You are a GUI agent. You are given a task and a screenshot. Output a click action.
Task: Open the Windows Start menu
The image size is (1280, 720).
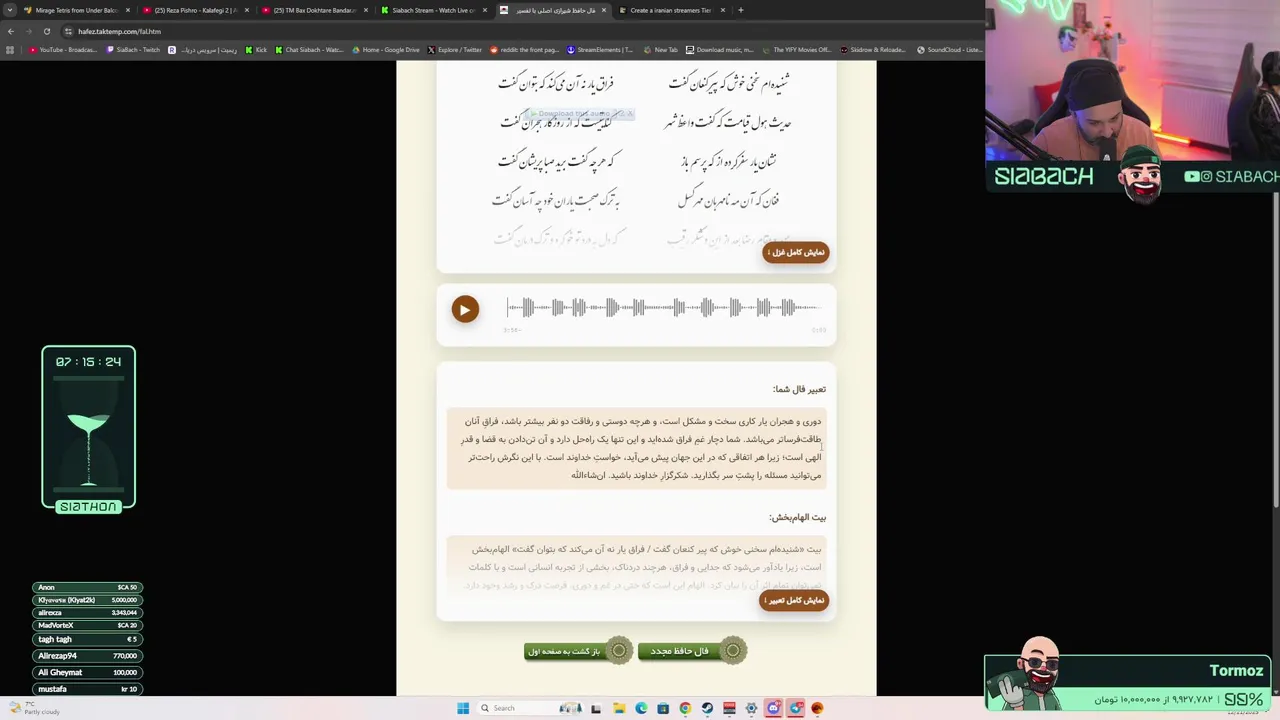(x=463, y=708)
